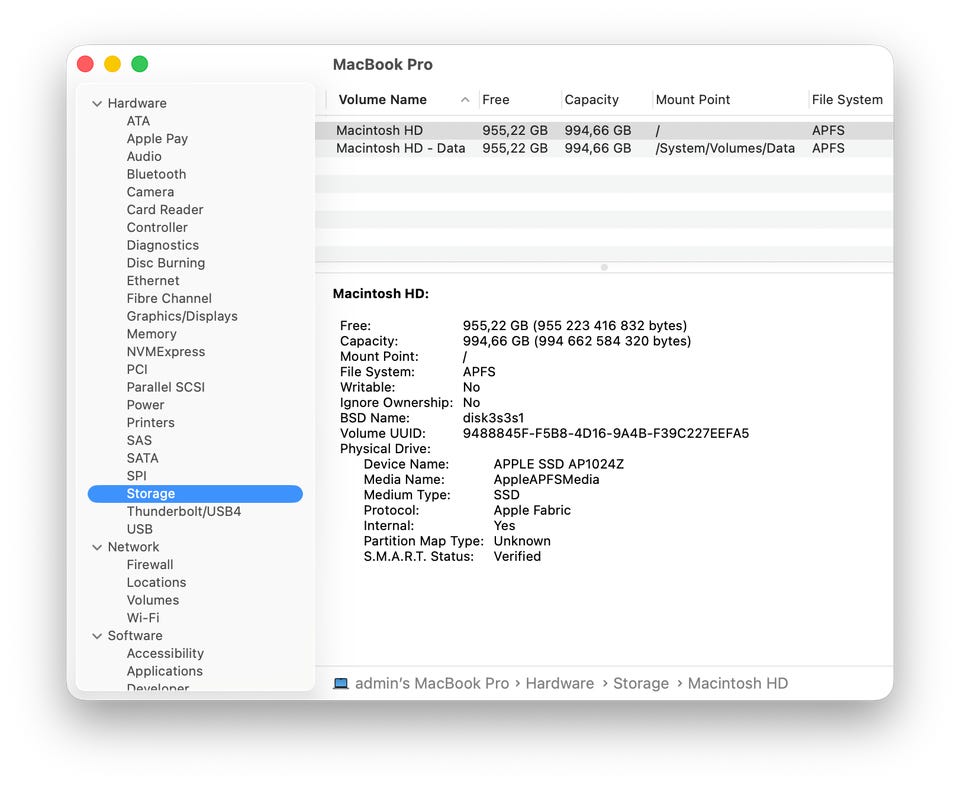The width and height of the screenshot is (960, 788).
Task: Sort by the Free column header
Action: (496, 100)
